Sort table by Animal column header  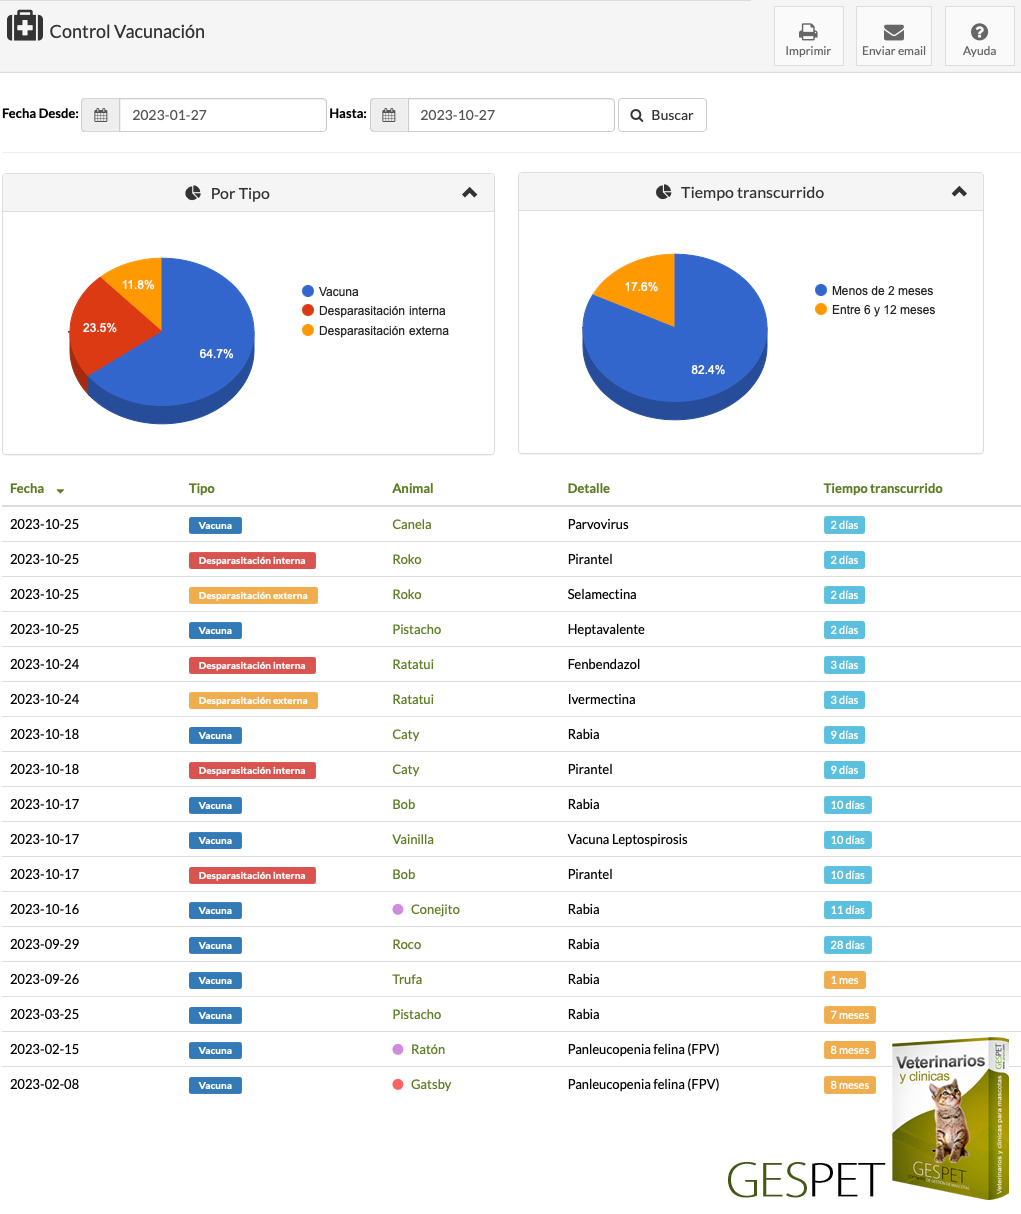pyautogui.click(x=412, y=489)
